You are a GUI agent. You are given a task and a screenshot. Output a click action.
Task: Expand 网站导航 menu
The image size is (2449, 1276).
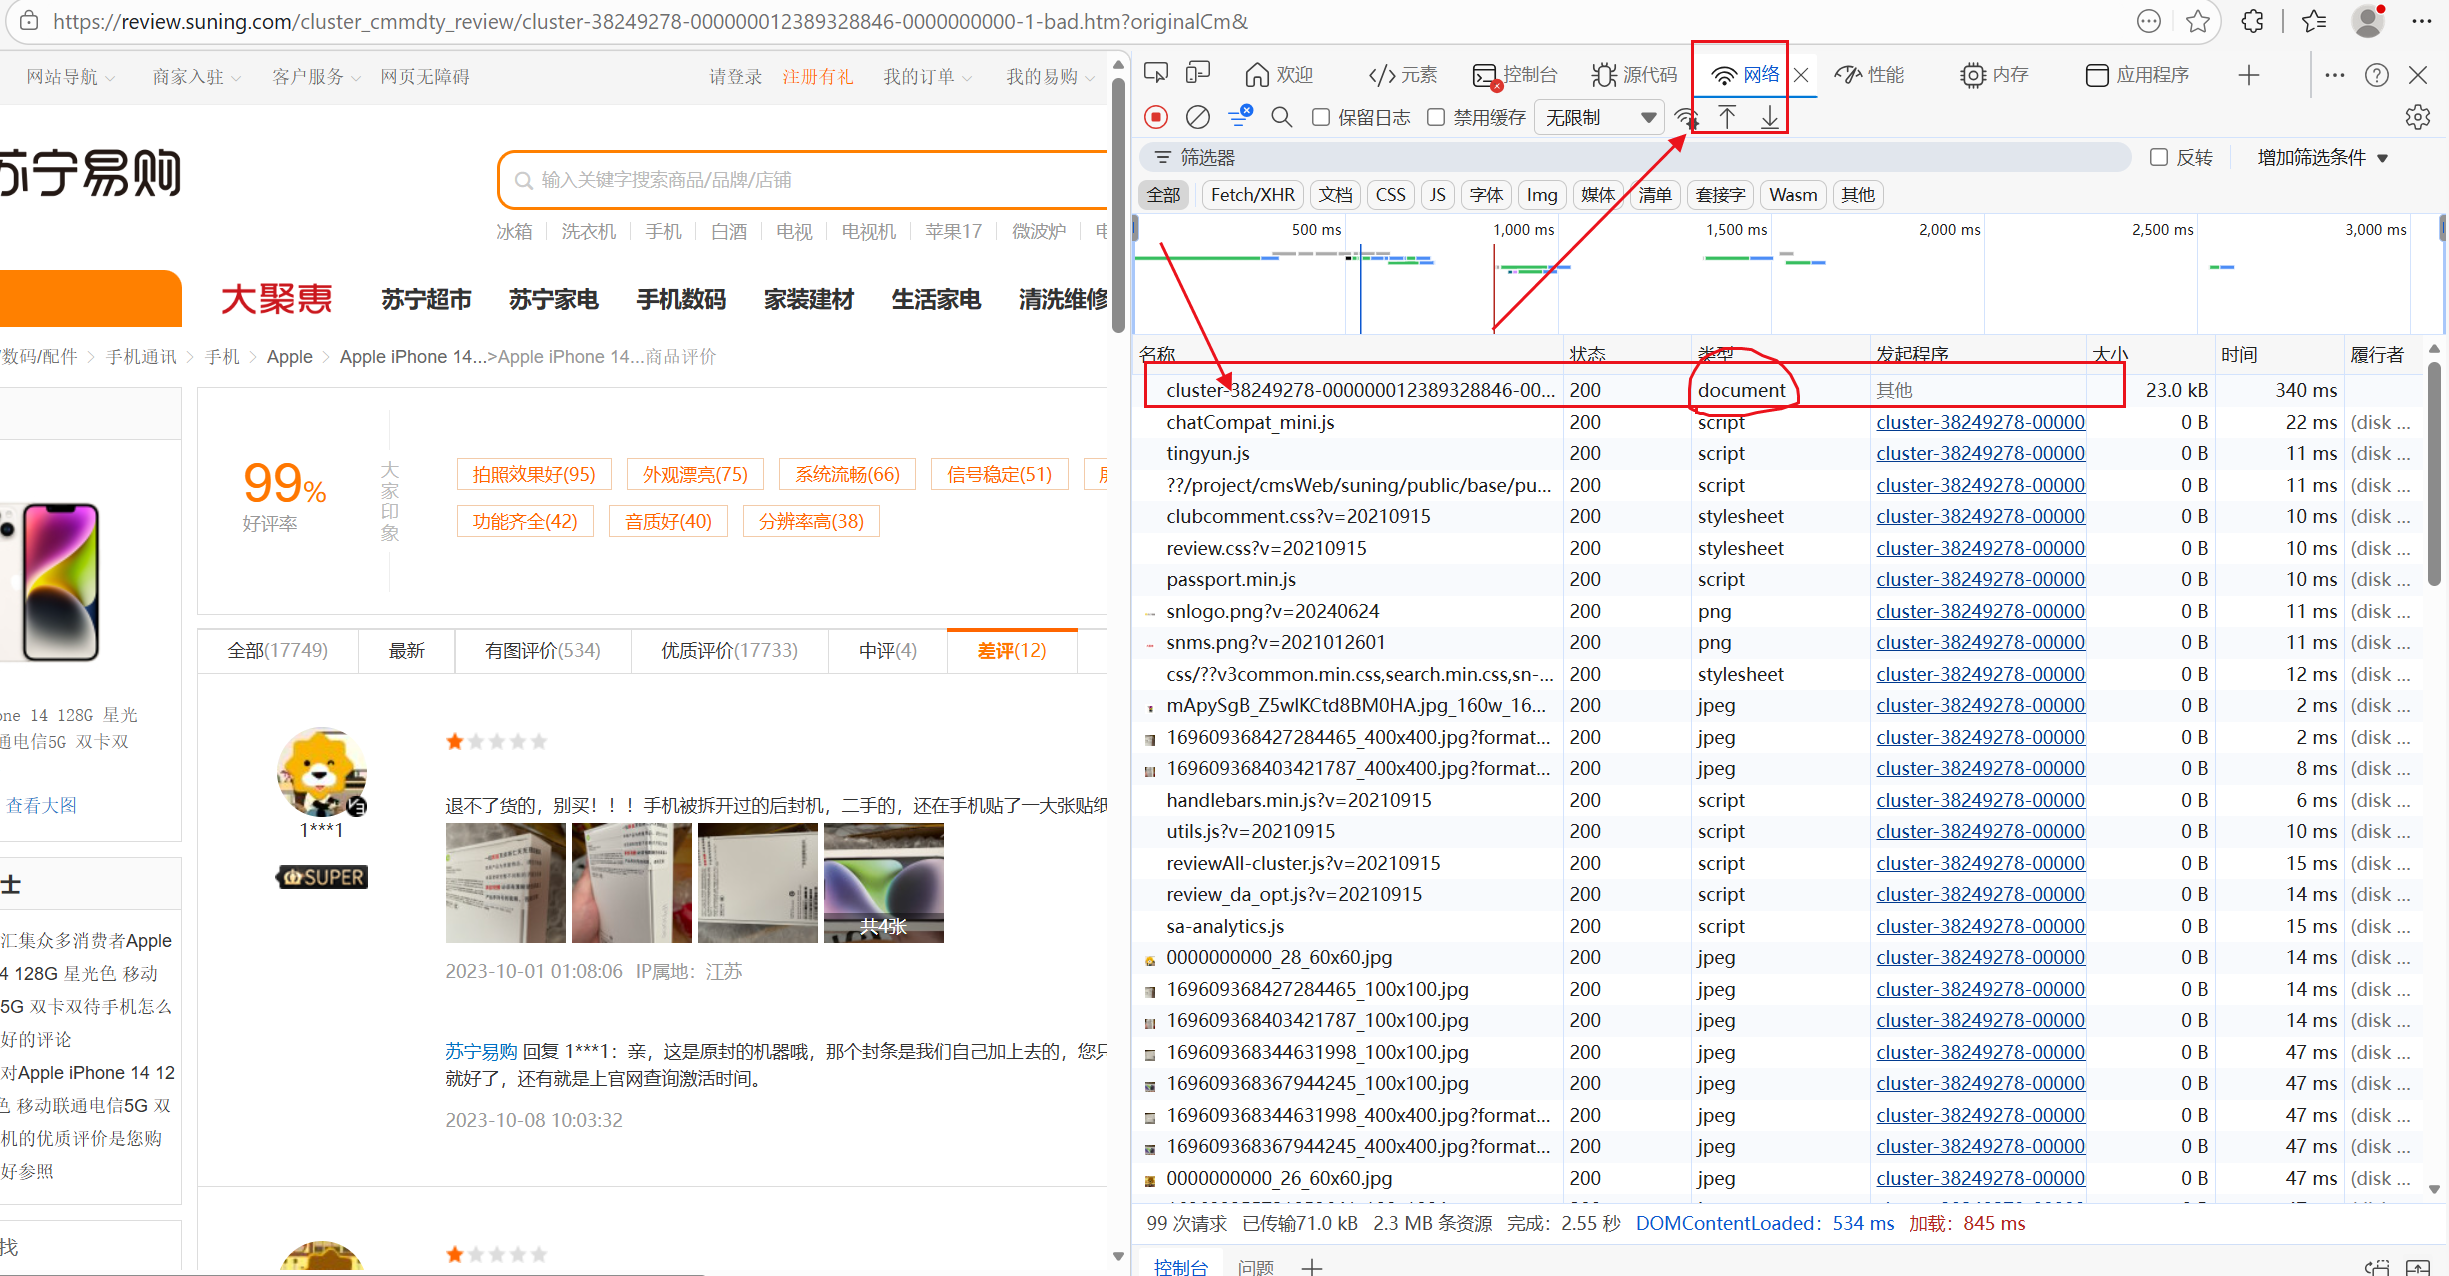click(x=70, y=77)
